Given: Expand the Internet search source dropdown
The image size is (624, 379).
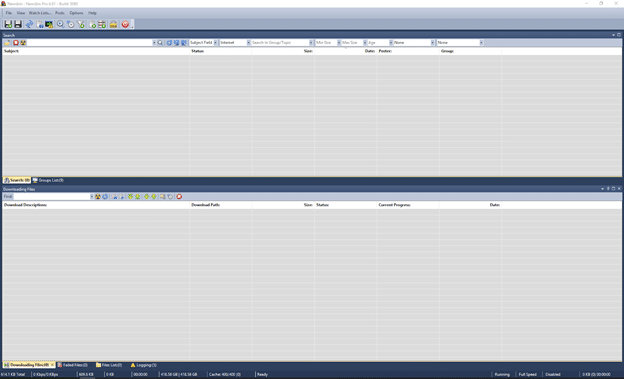Looking at the screenshot, I should (235, 43).
